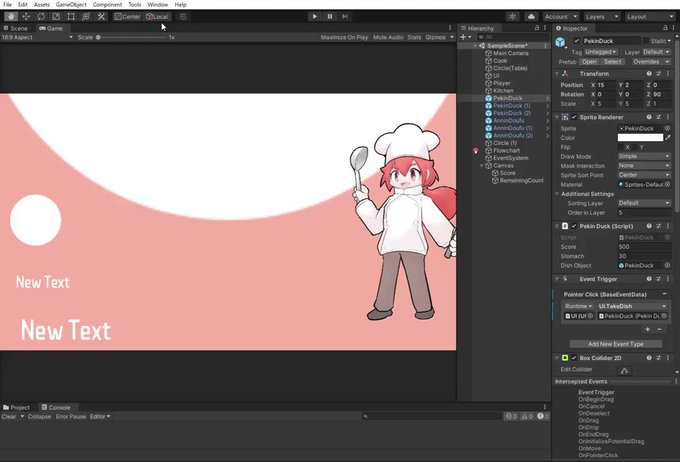
Task: Click the Pause button
Action: [x=330, y=16]
